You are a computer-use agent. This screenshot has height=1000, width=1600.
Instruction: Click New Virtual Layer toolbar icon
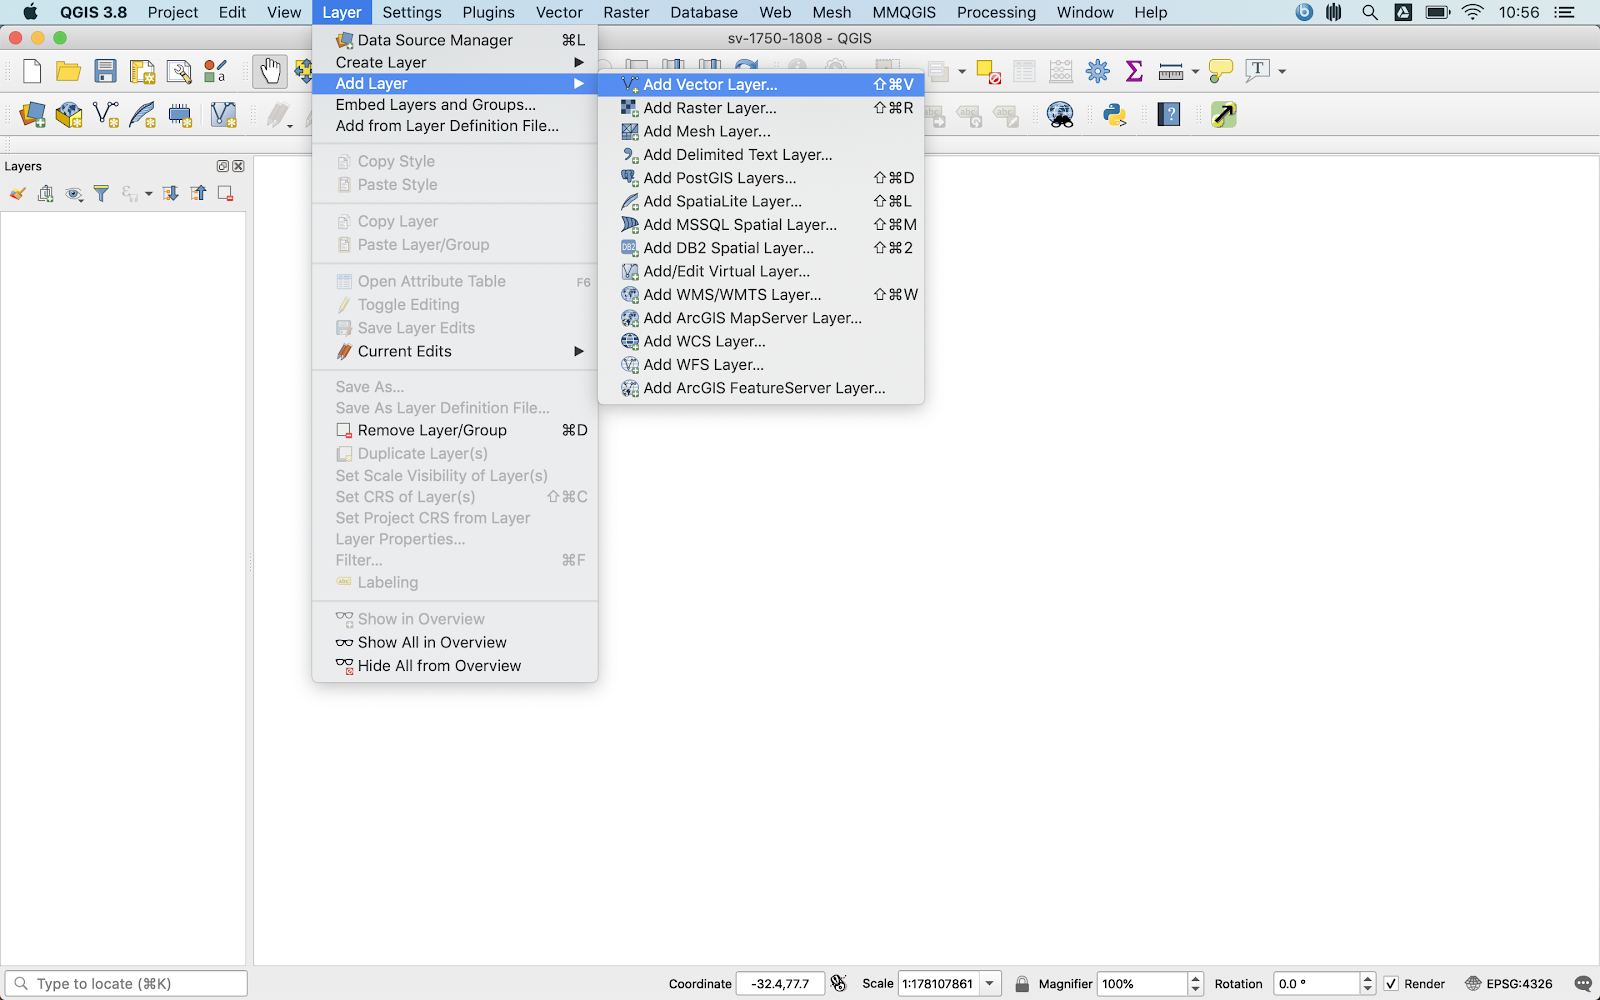click(224, 115)
